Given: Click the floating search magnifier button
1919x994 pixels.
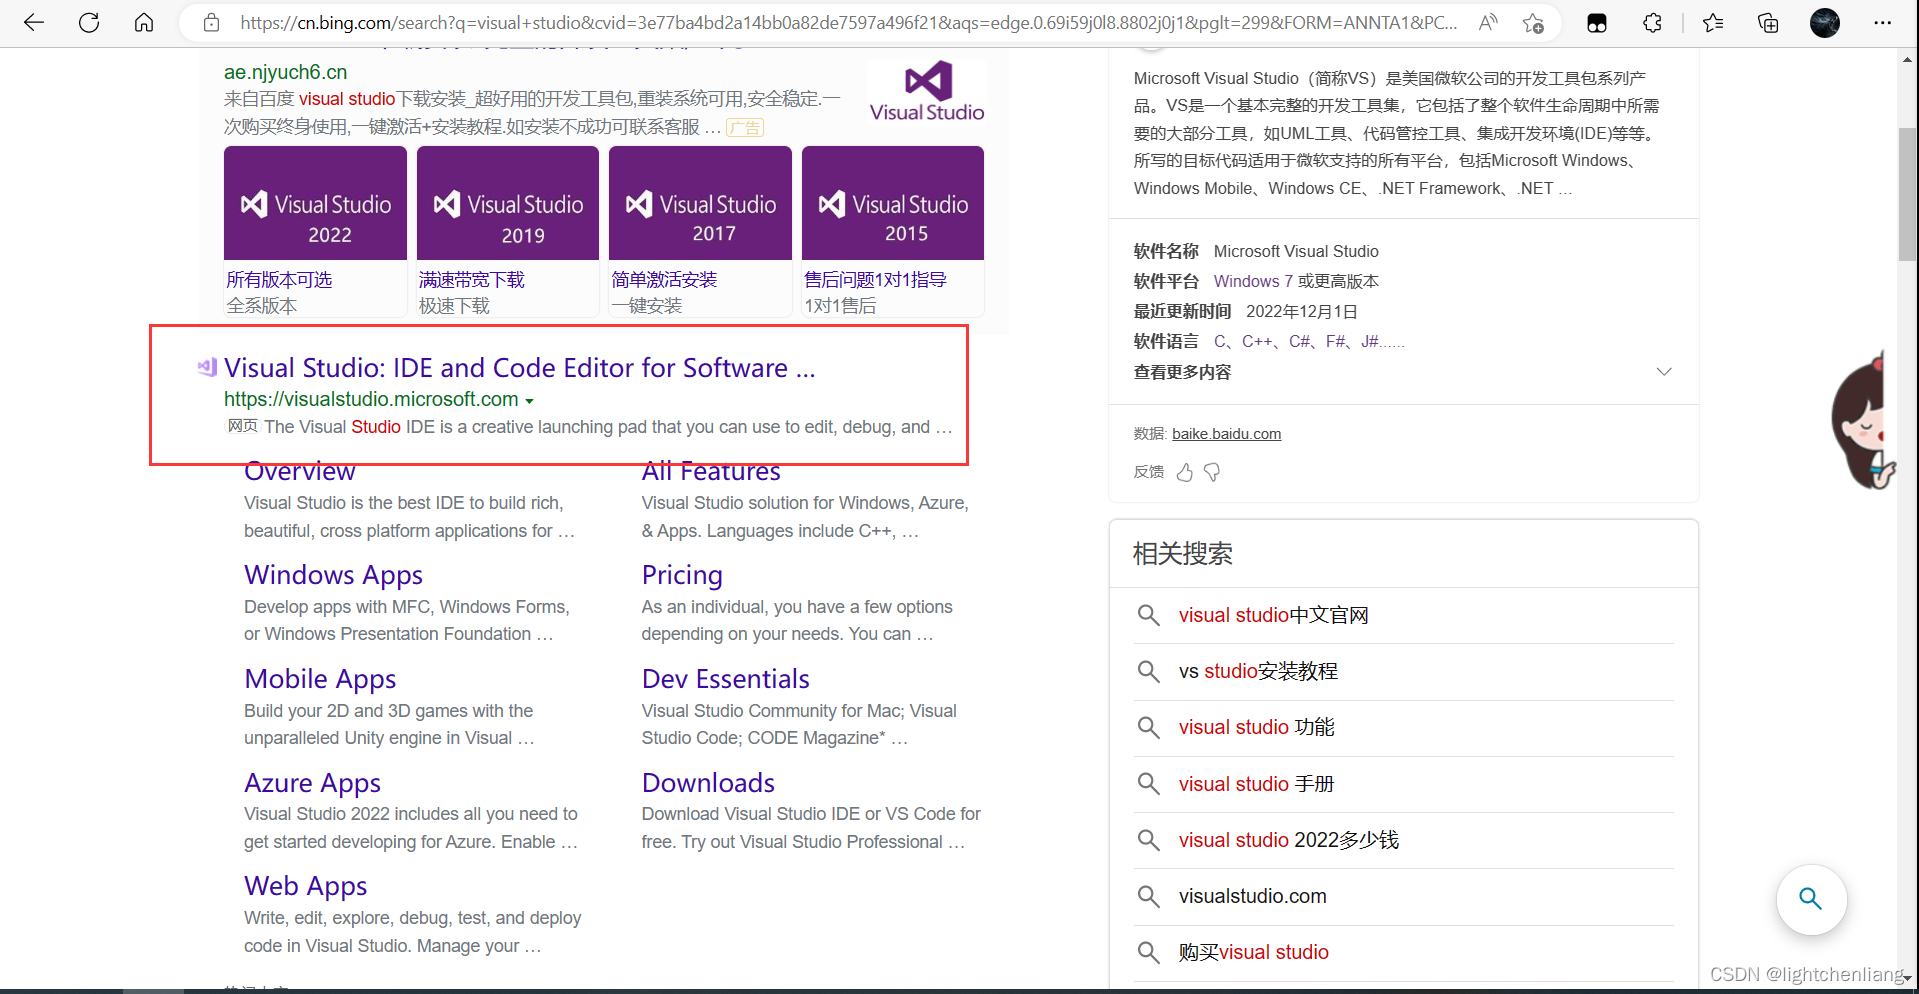Looking at the screenshot, I should (1811, 899).
